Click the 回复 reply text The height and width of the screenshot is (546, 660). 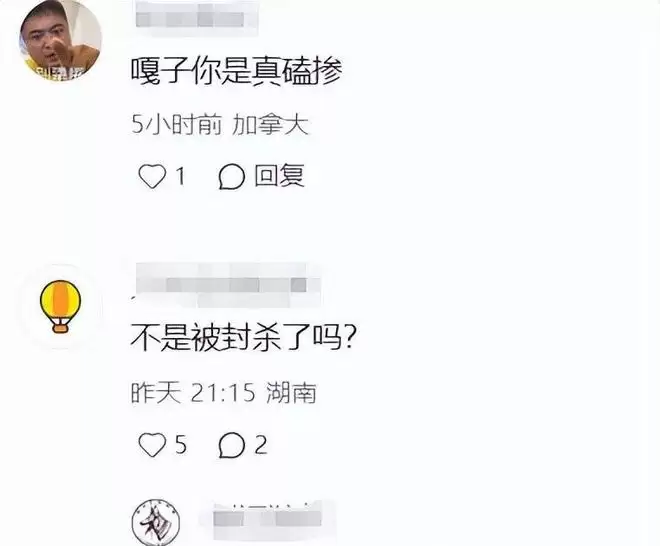[279, 176]
